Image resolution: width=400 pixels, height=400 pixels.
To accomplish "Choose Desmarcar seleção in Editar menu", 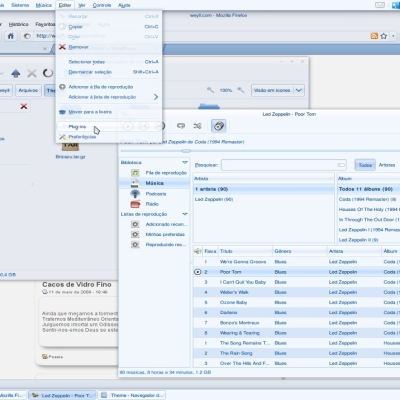I will tap(109, 72).
